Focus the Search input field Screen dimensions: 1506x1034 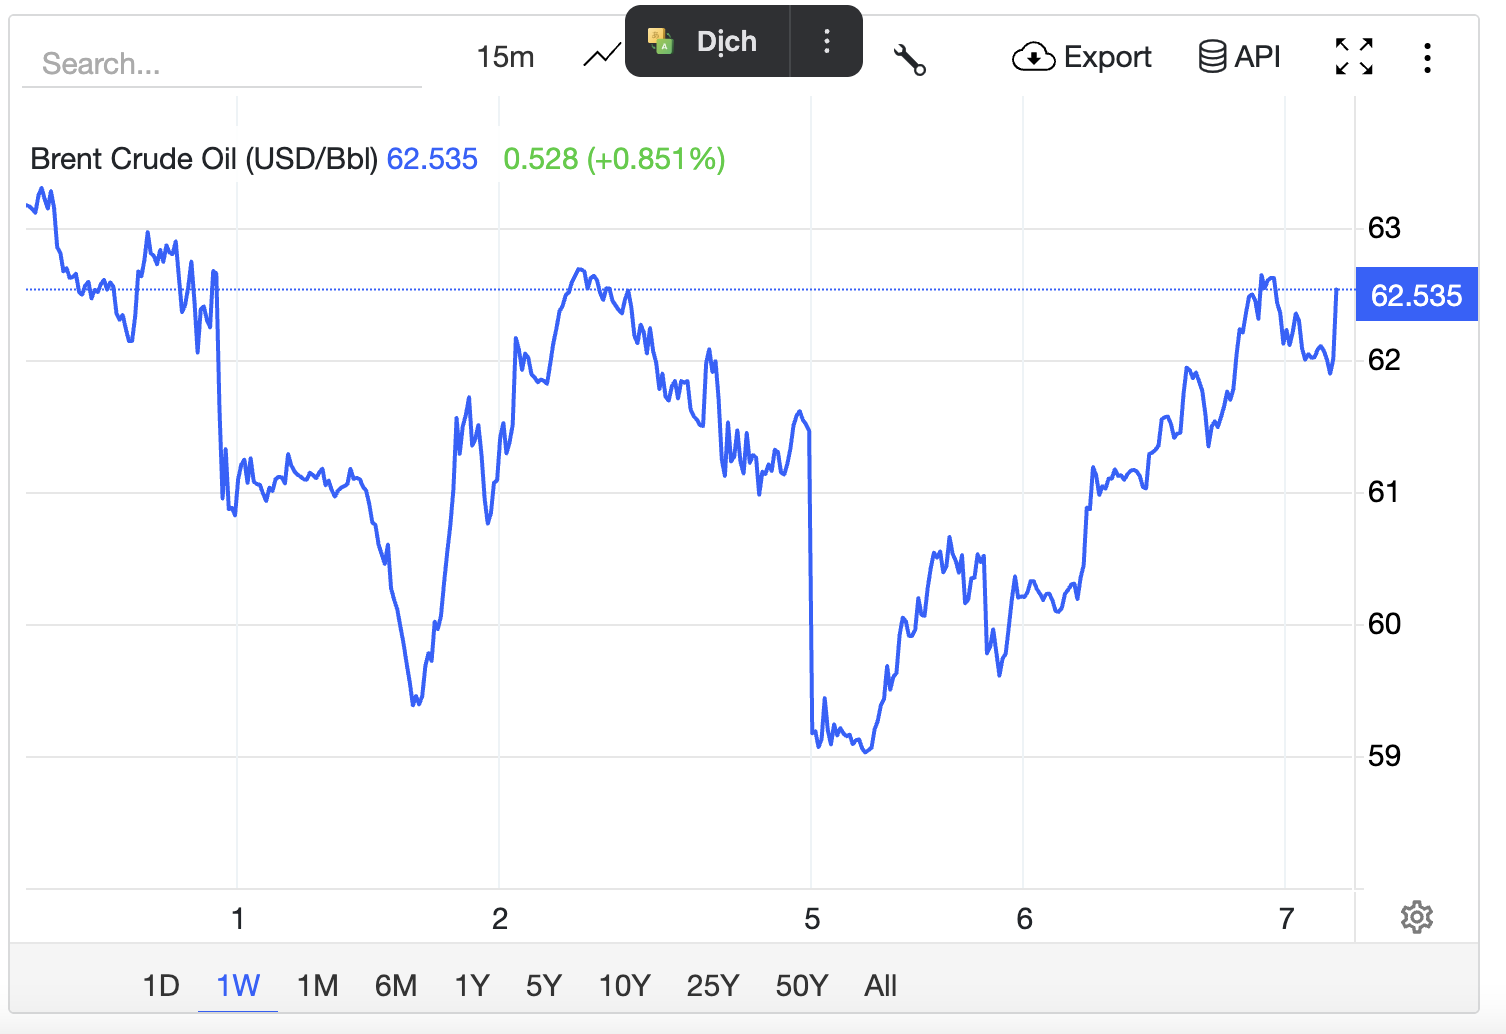(222, 64)
